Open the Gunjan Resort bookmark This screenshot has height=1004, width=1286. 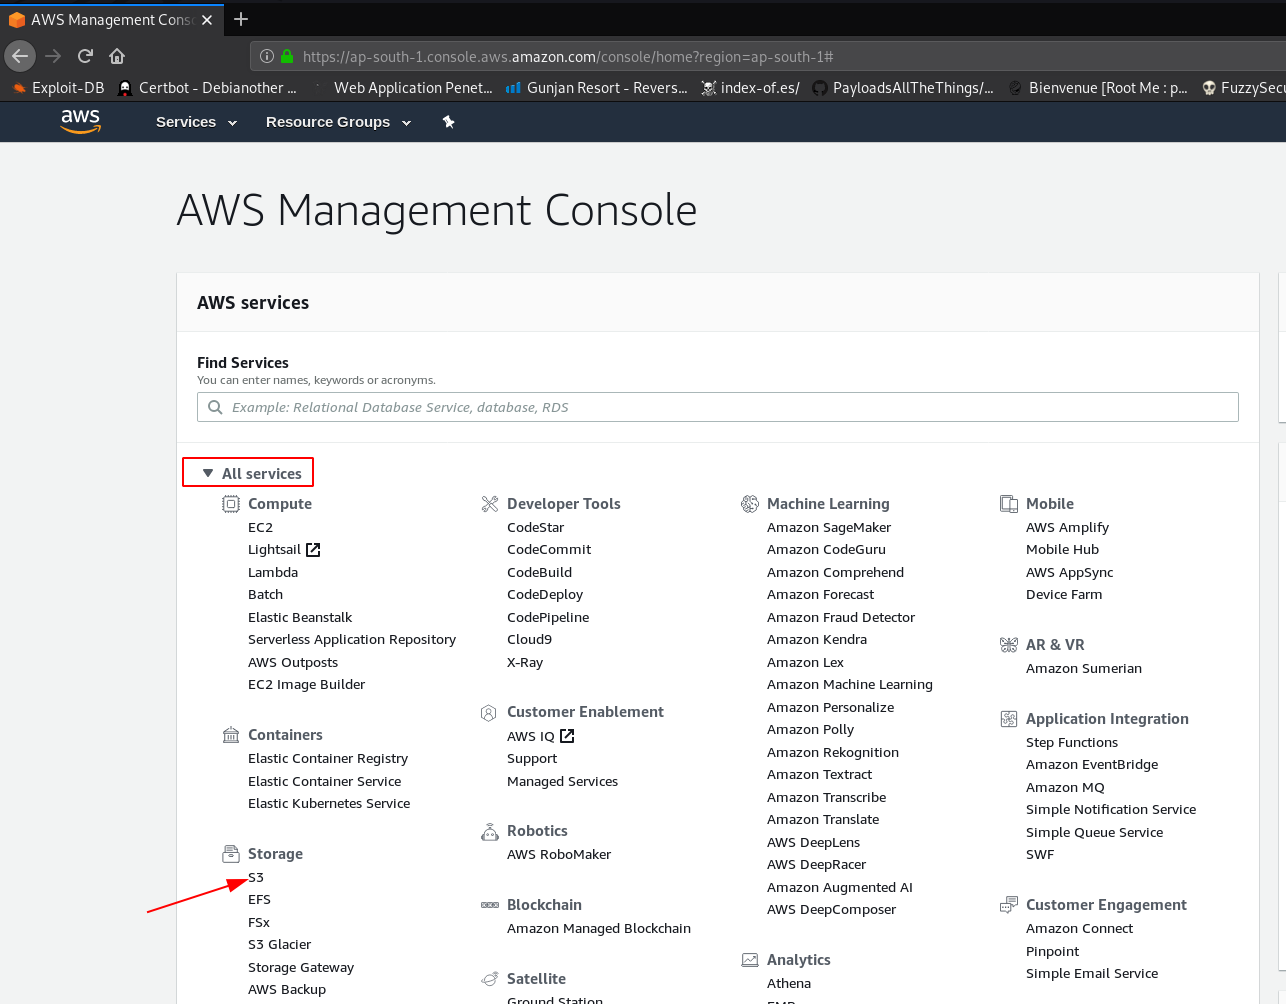point(597,88)
